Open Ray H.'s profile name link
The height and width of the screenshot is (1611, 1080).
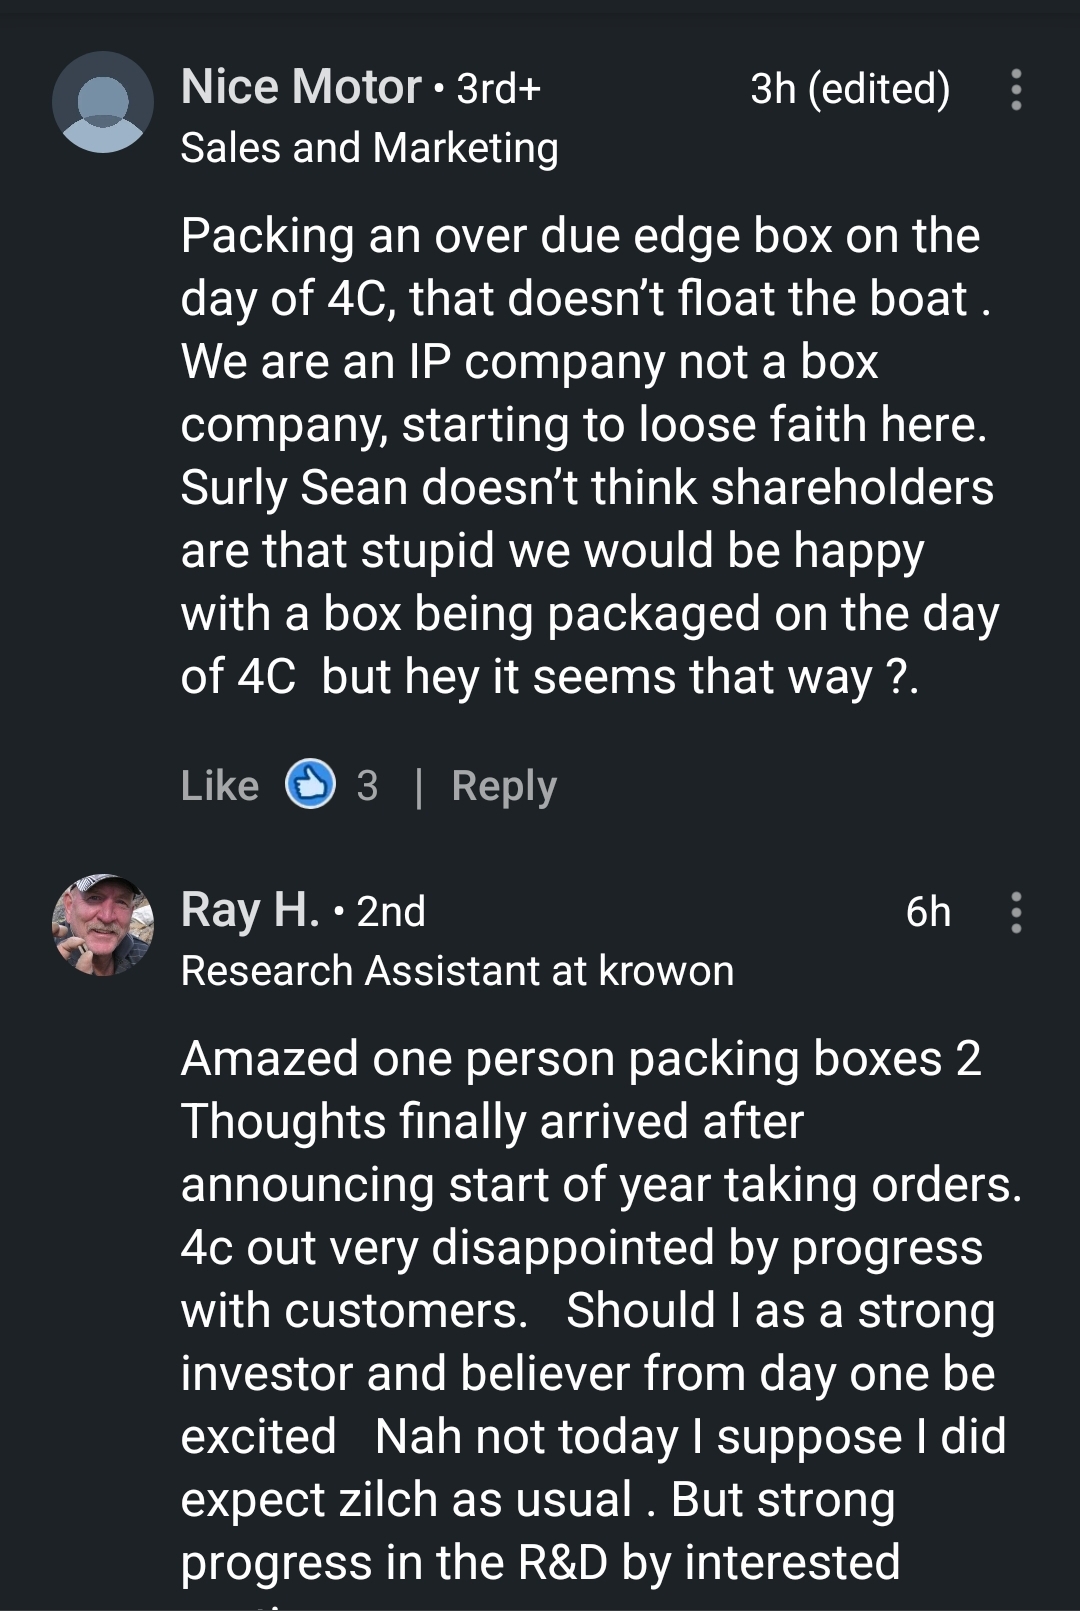[250, 910]
